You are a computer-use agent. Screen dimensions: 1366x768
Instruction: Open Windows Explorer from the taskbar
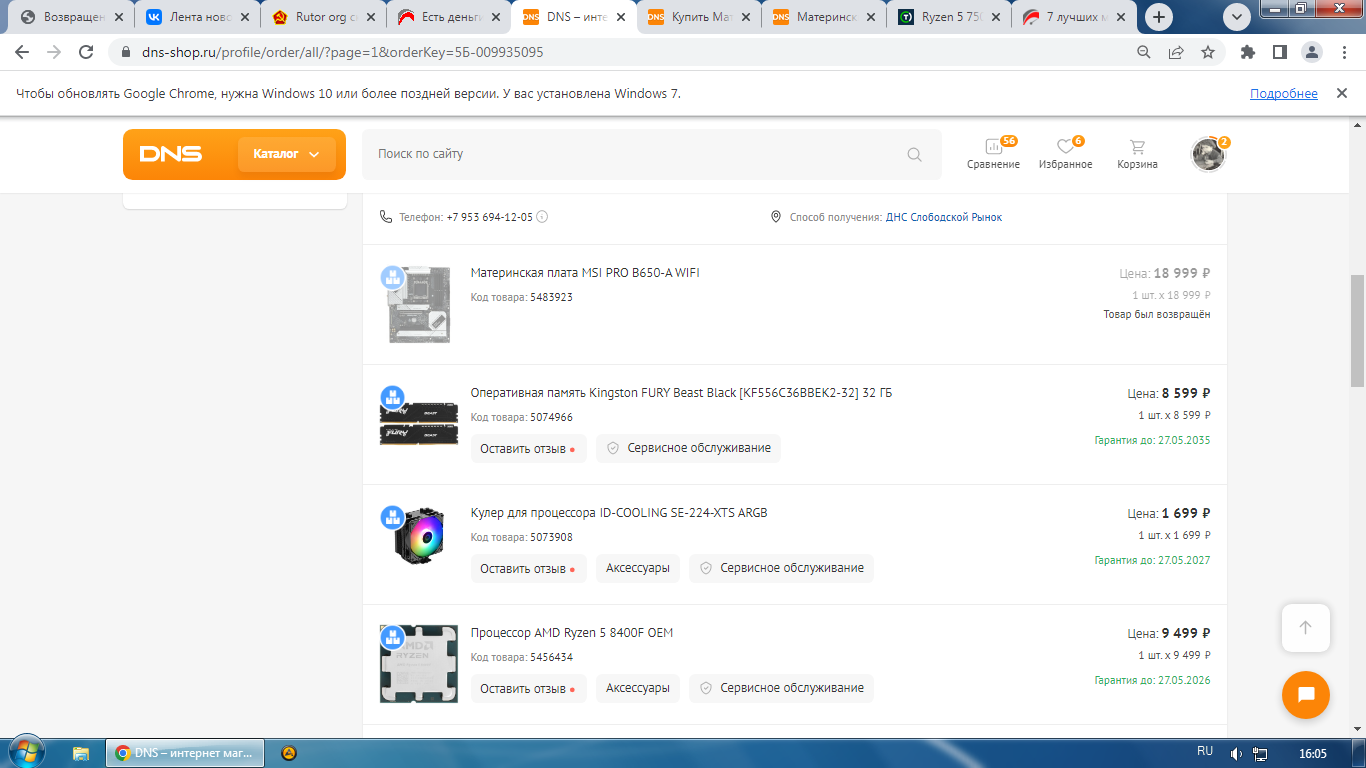click(x=81, y=753)
